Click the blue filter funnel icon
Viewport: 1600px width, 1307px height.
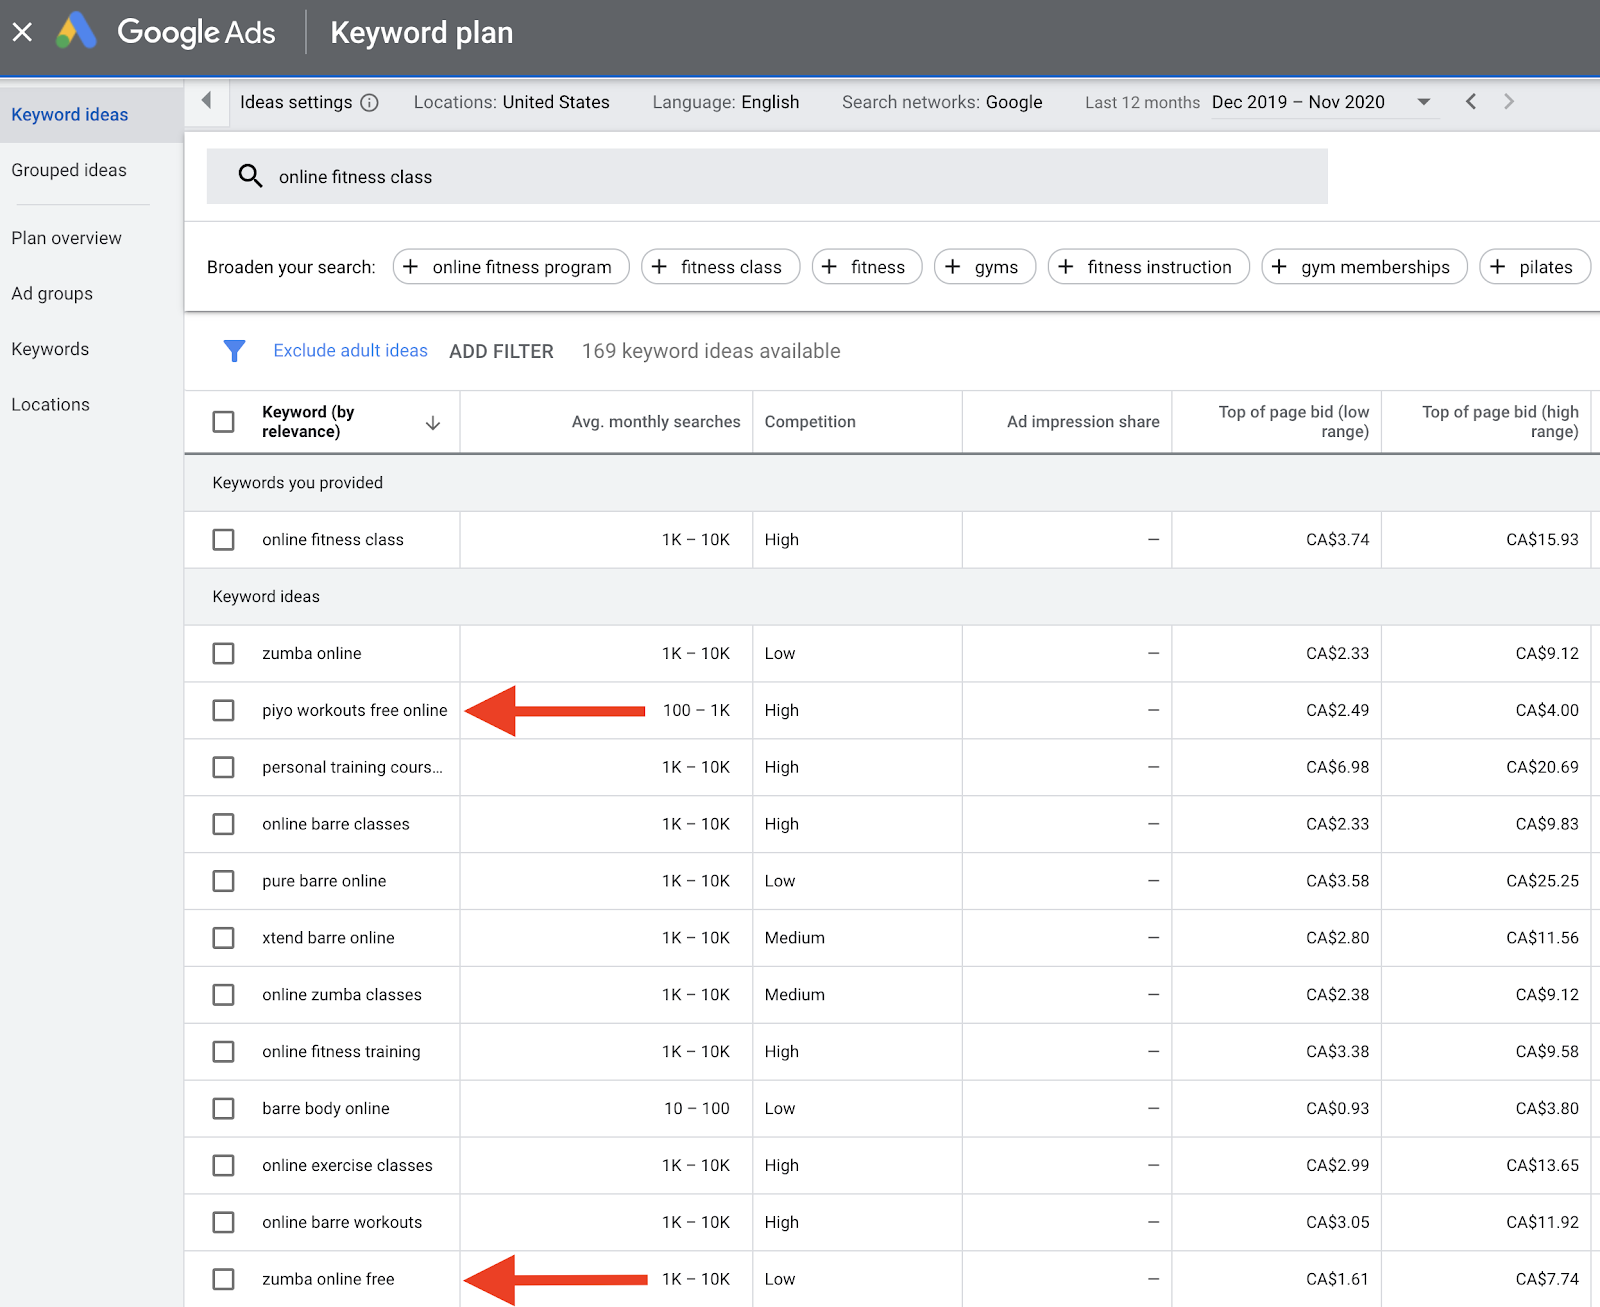pyautogui.click(x=234, y=351)
